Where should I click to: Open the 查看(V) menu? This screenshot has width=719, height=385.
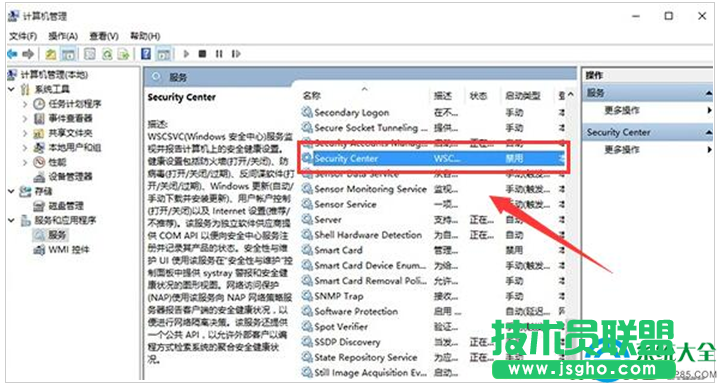pos(104,36)
